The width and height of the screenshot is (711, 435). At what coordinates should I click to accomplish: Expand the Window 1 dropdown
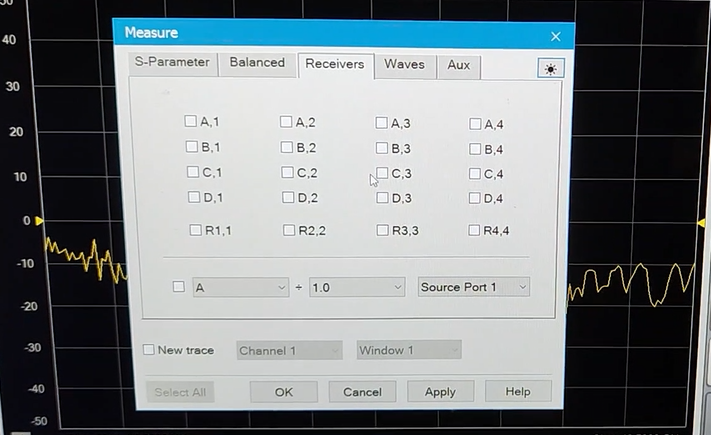click(x=409, y=350)
